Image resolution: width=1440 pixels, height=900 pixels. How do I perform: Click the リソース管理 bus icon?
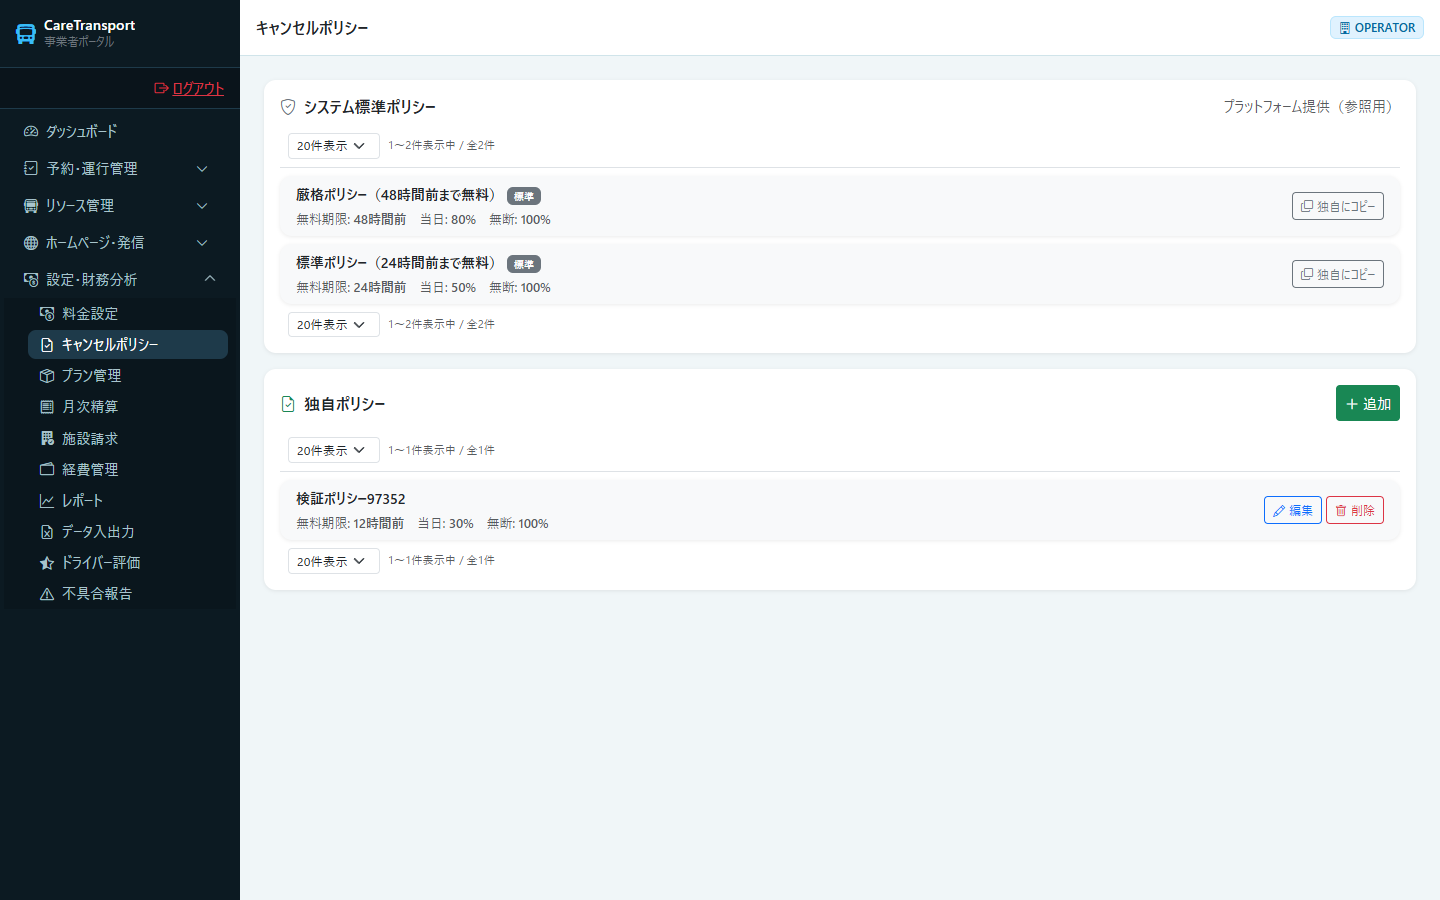coord(31,206)
